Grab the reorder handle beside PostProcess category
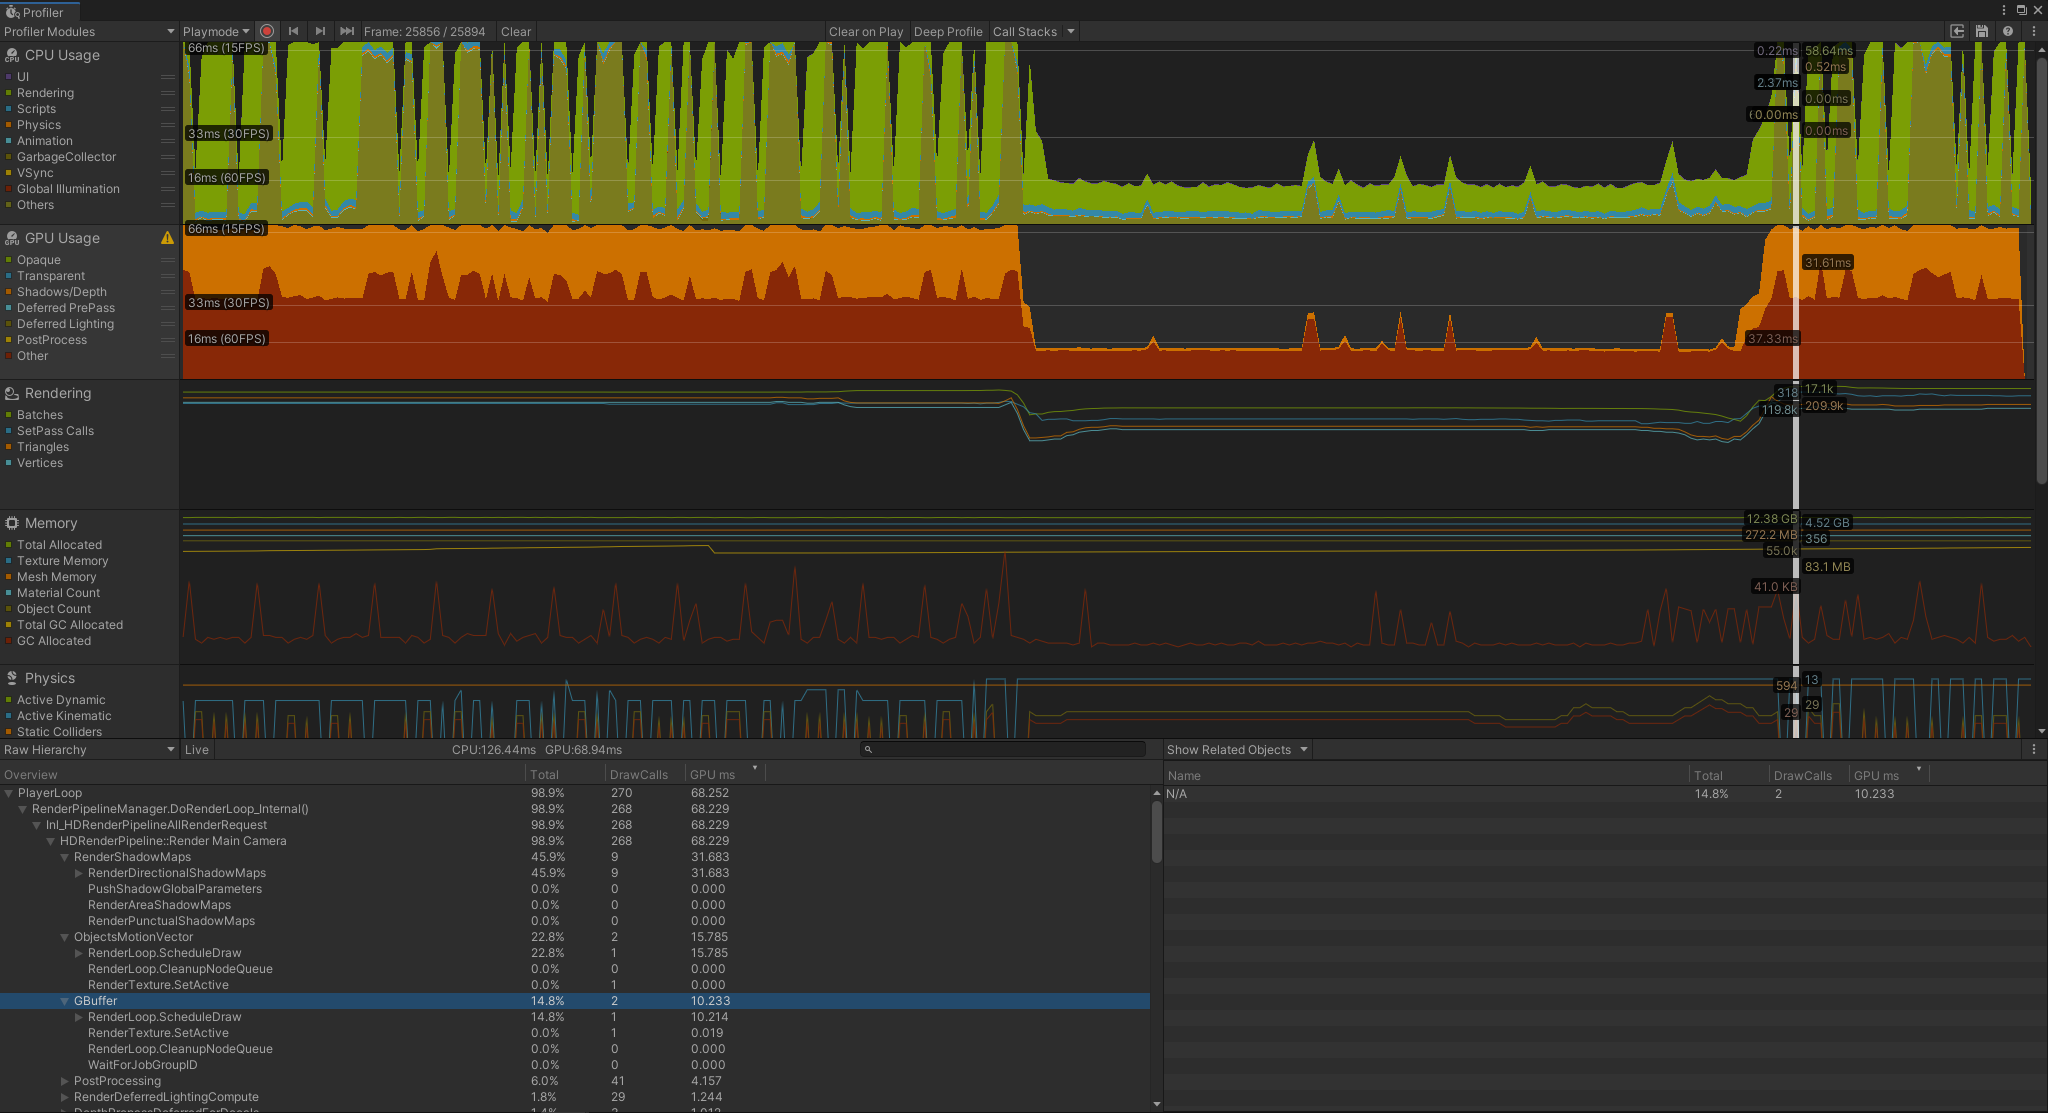The image size is (2048, 1113). coord(167,340)
